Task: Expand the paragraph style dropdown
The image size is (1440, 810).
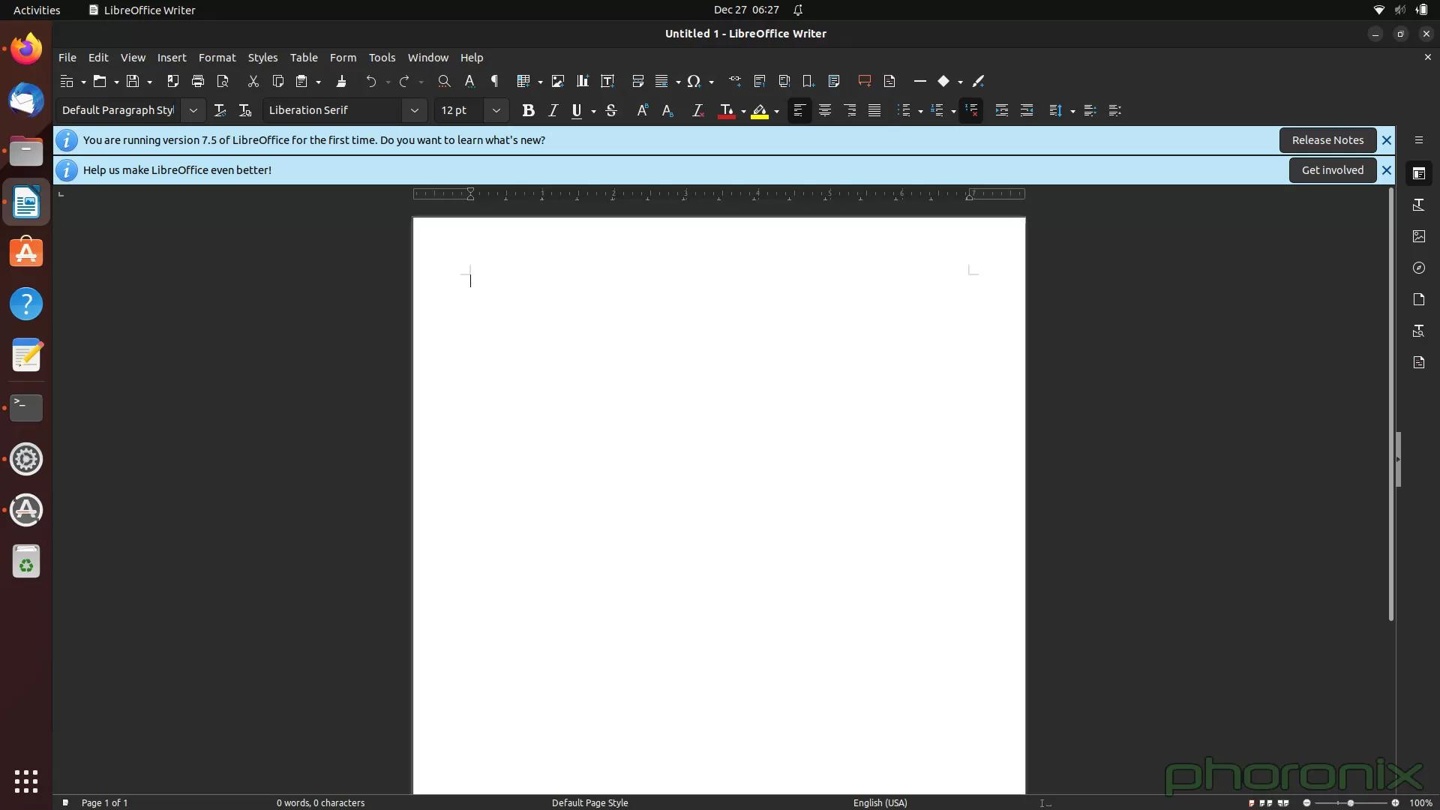Action: click(193, 111)
